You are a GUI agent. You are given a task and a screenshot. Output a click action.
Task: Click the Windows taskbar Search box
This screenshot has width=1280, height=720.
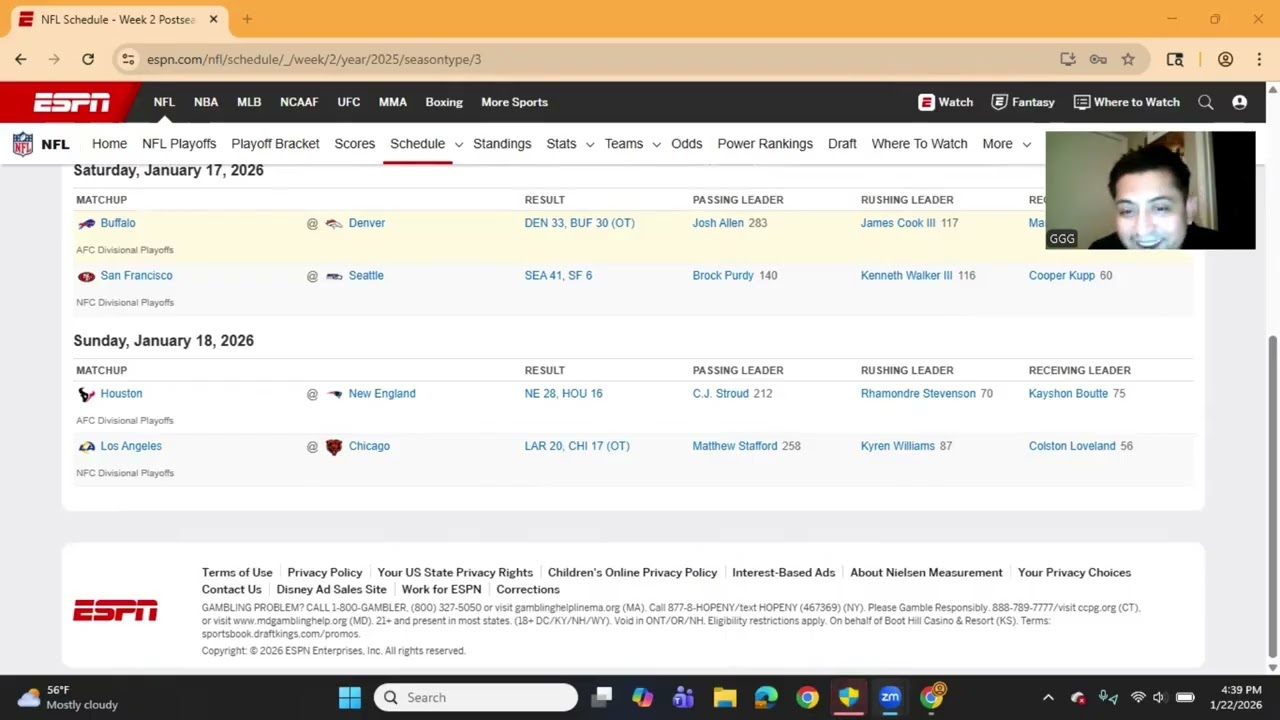point(476,697)
